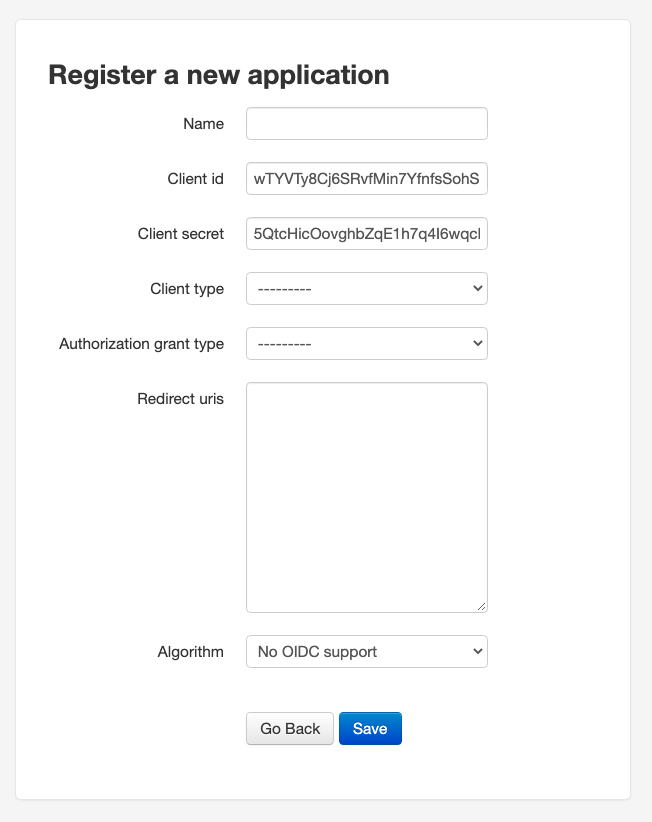This screenshot has width=652, height=822.
Task: Select the Client id field text
Action: pos(366,178)
